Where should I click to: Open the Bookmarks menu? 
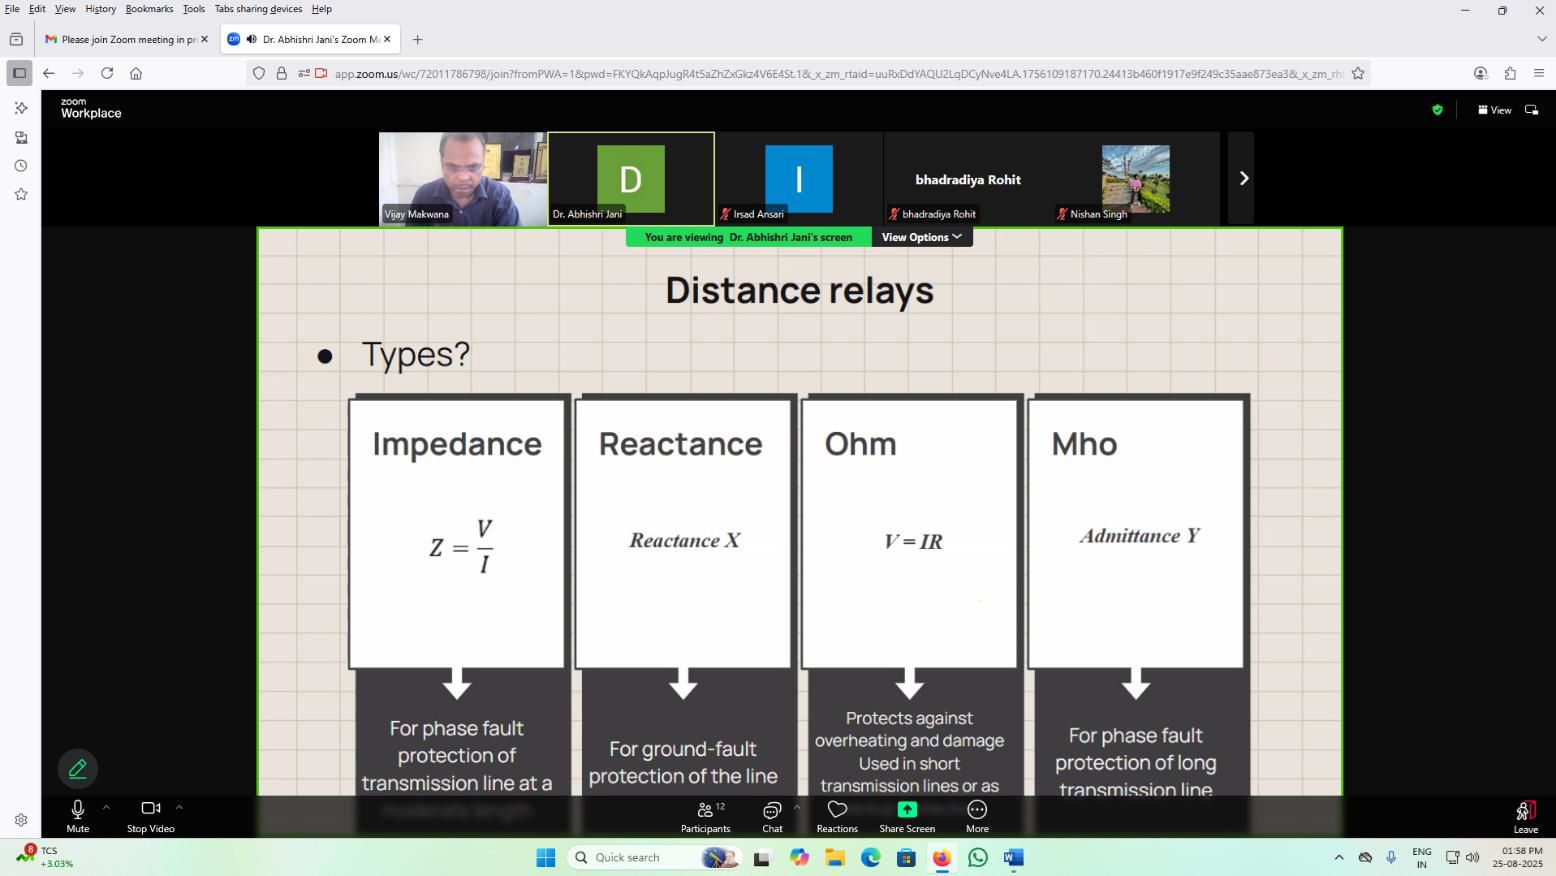[149, 9]
